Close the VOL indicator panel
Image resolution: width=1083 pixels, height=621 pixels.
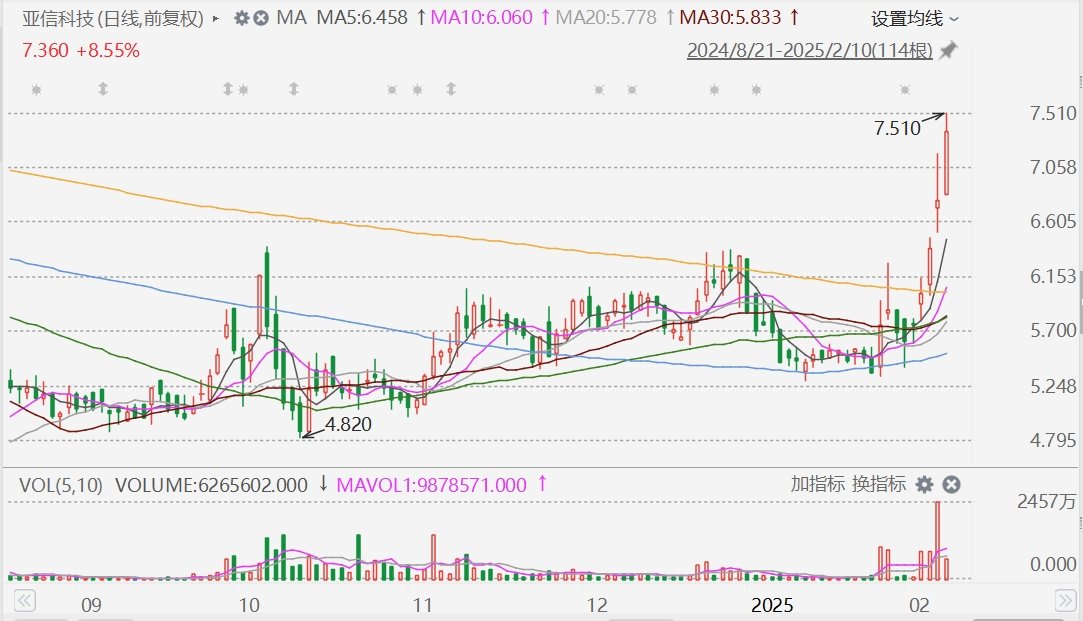point(951,485)
